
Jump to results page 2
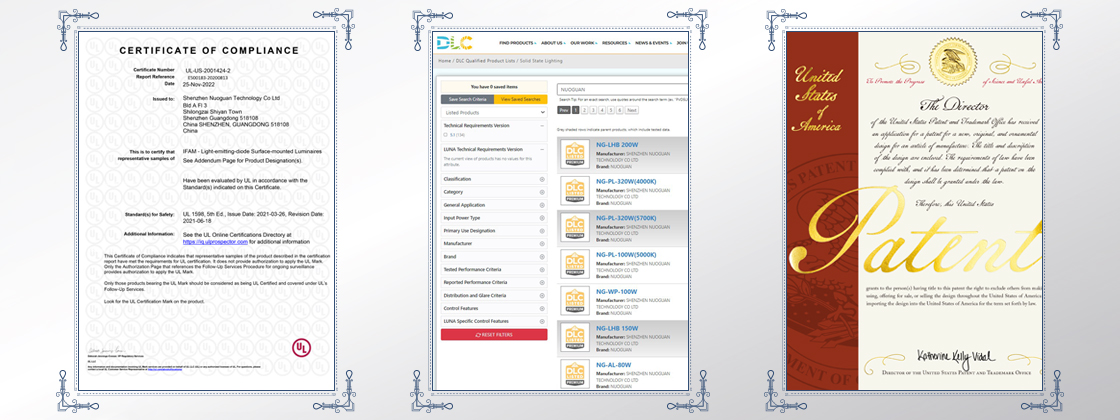[x=584, y=111]
